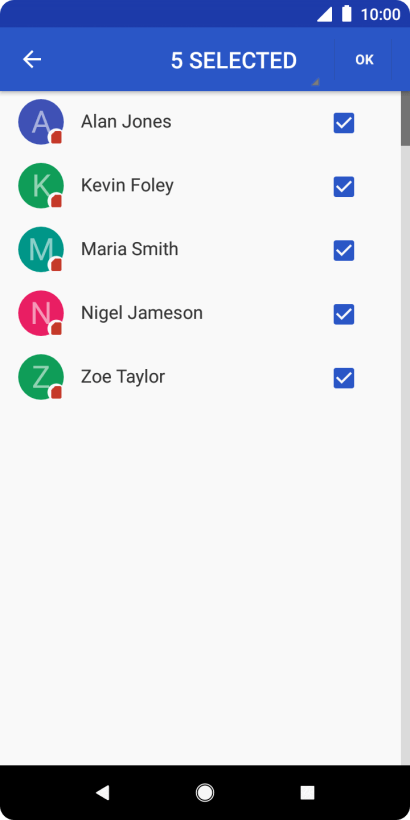The image size is (410, 820).
Task: Uncheck the Kevin Foley checkbox
Action: tap(344, 187)
